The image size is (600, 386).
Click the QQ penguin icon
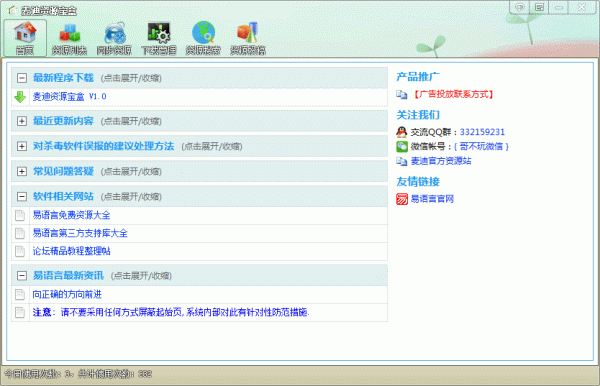coord(402,132)
